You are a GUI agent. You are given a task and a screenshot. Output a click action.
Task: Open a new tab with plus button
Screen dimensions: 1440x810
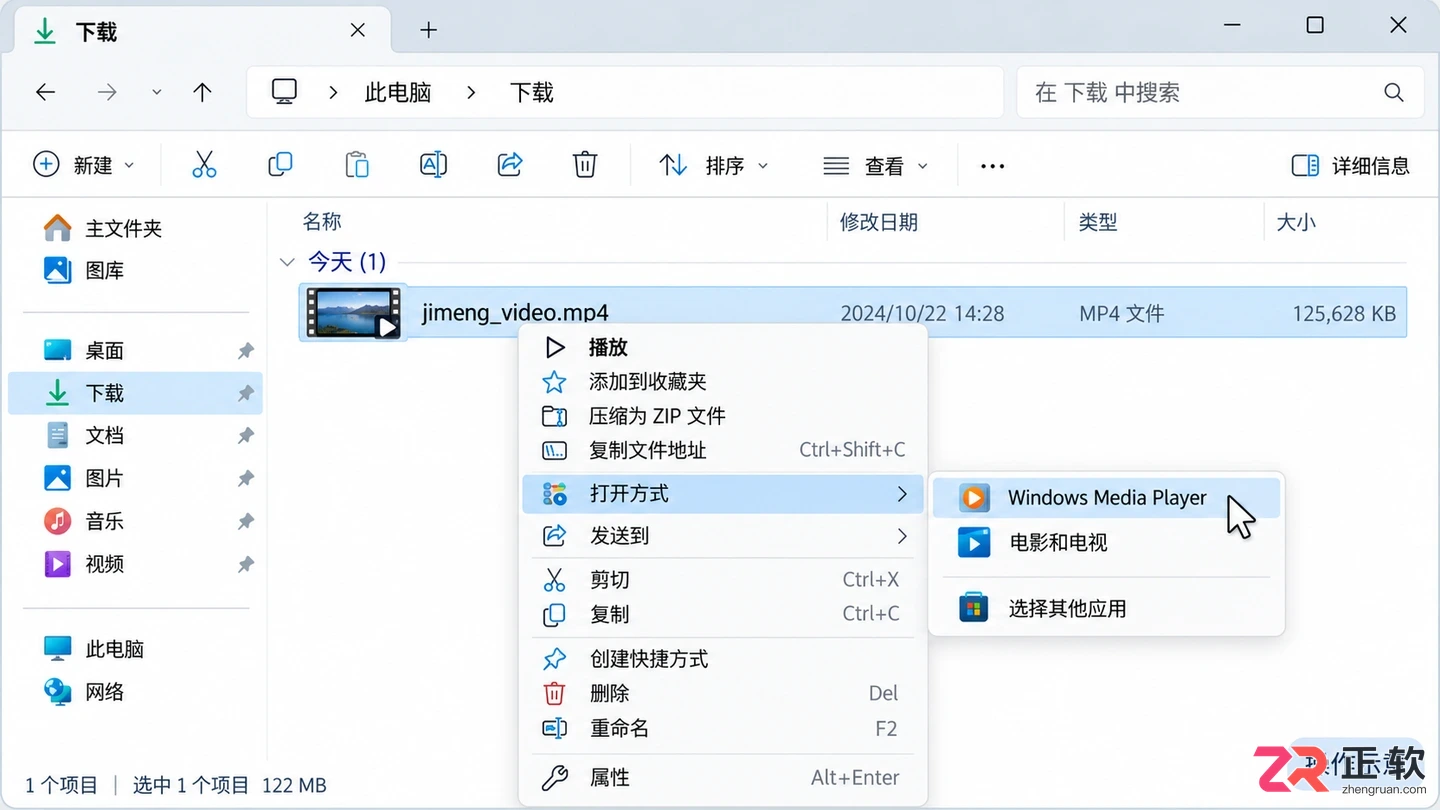(428, 30)
